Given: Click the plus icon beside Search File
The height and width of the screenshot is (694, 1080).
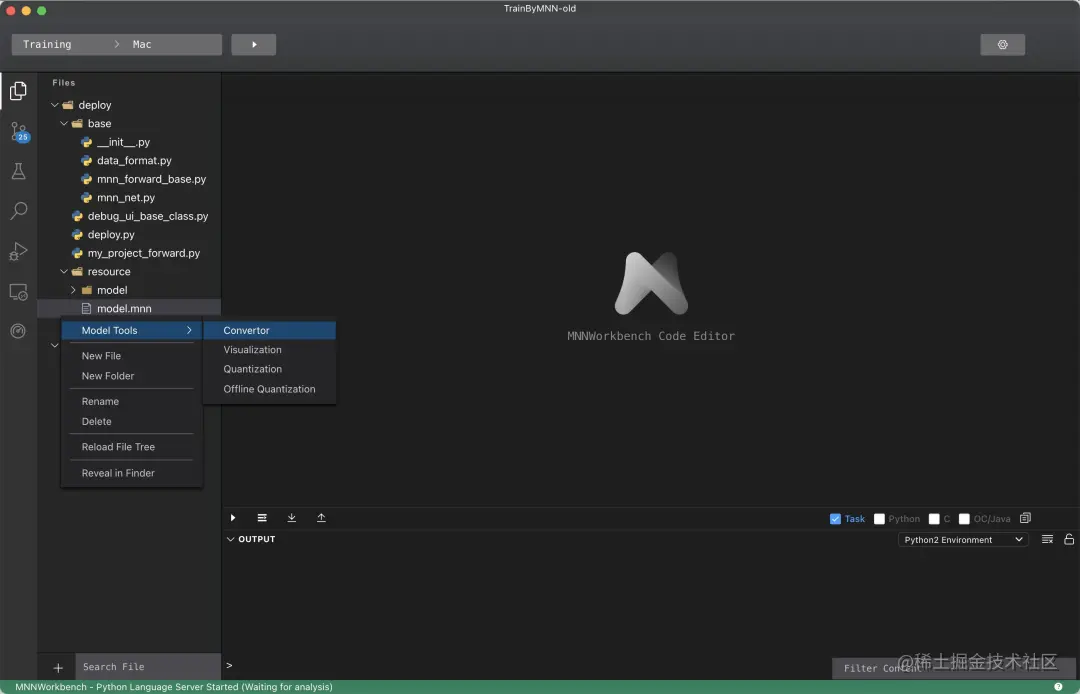Looking at the screenshot, I should click(x=58, y=668).
